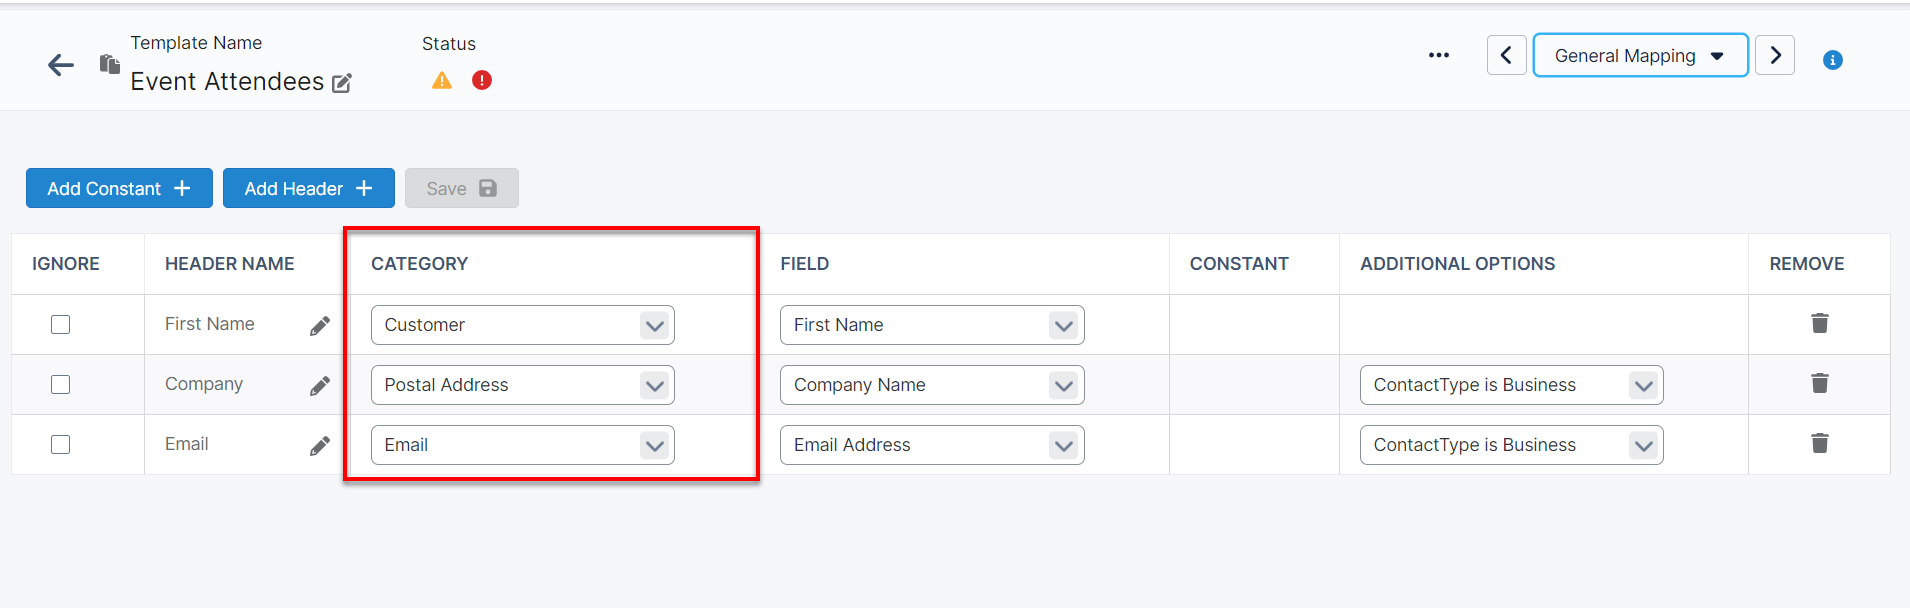Click the Add Header button
The height and width of the screenshot is (608, 1910).
point(308,189)
